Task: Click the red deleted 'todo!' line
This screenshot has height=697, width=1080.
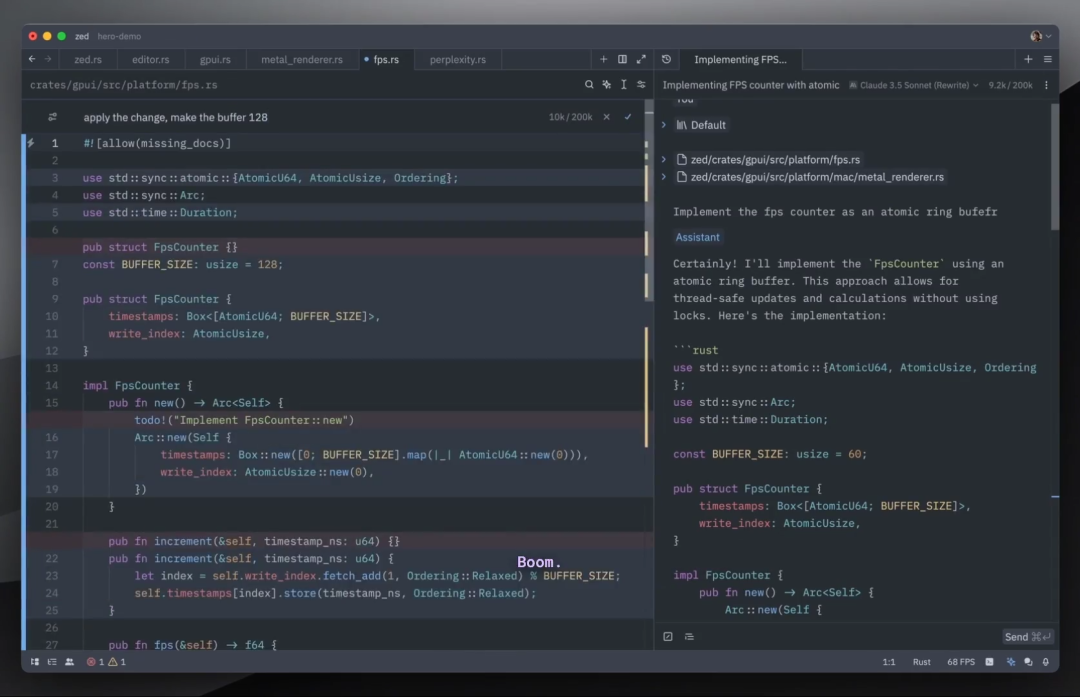Action: coord(244,420)
